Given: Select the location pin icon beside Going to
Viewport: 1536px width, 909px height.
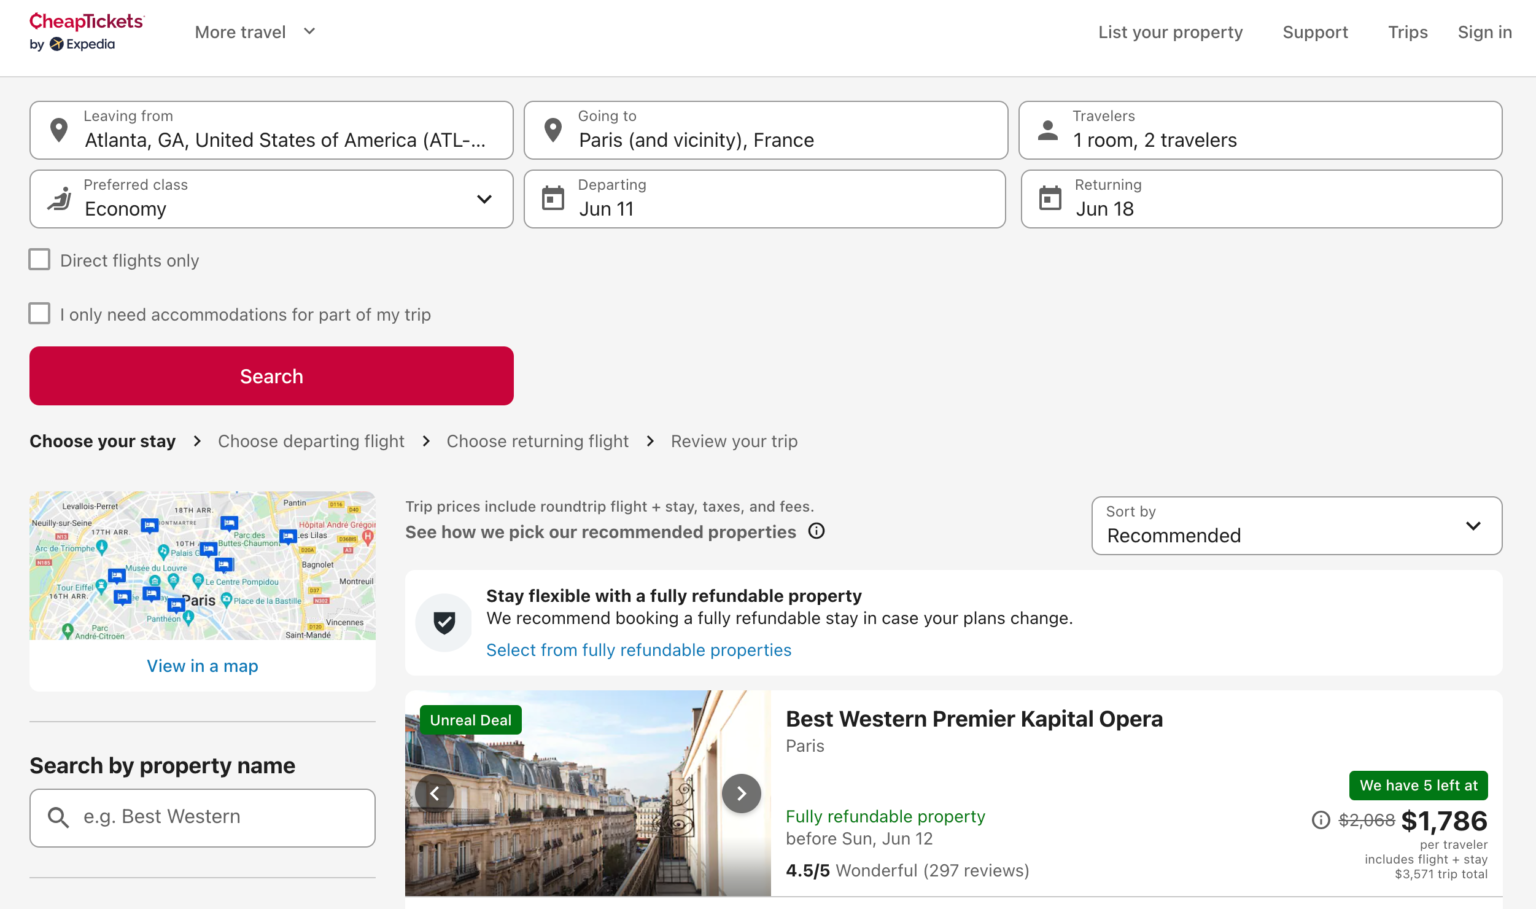Looking at the screenshot, I should (552, 129).
